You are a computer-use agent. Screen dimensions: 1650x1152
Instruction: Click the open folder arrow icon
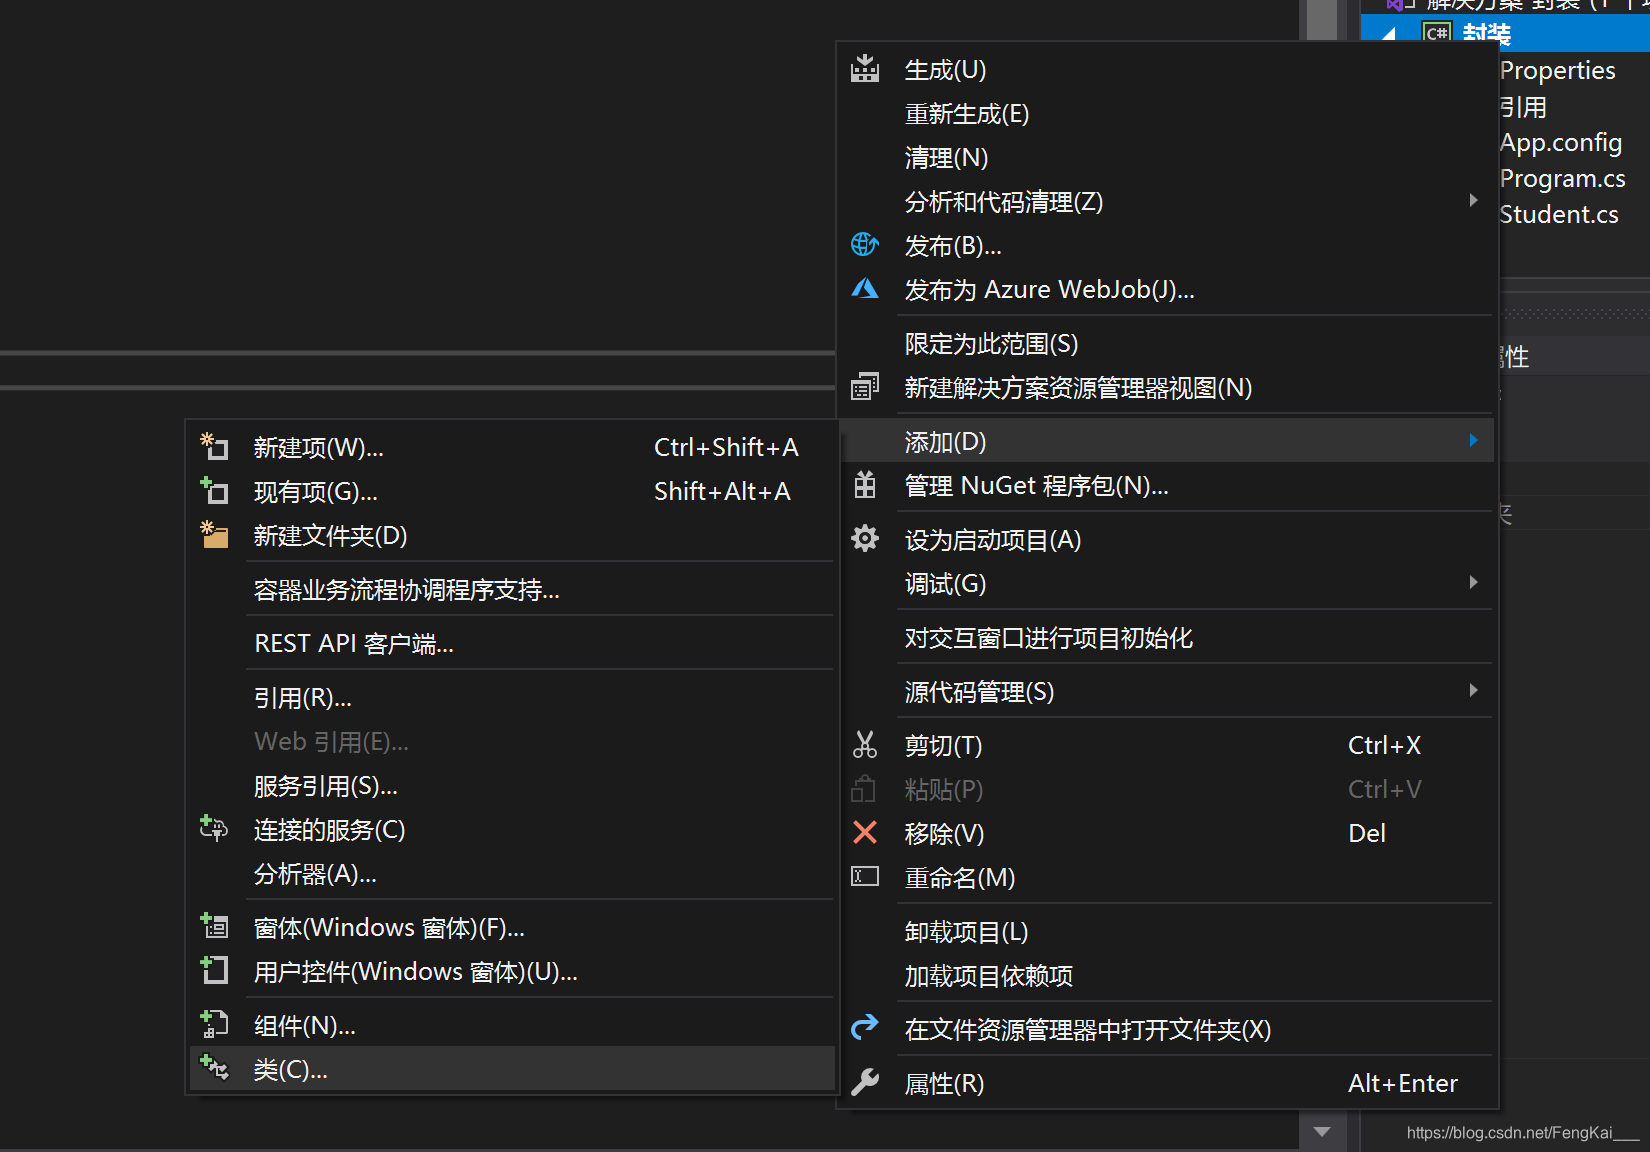pos(865,1027)
